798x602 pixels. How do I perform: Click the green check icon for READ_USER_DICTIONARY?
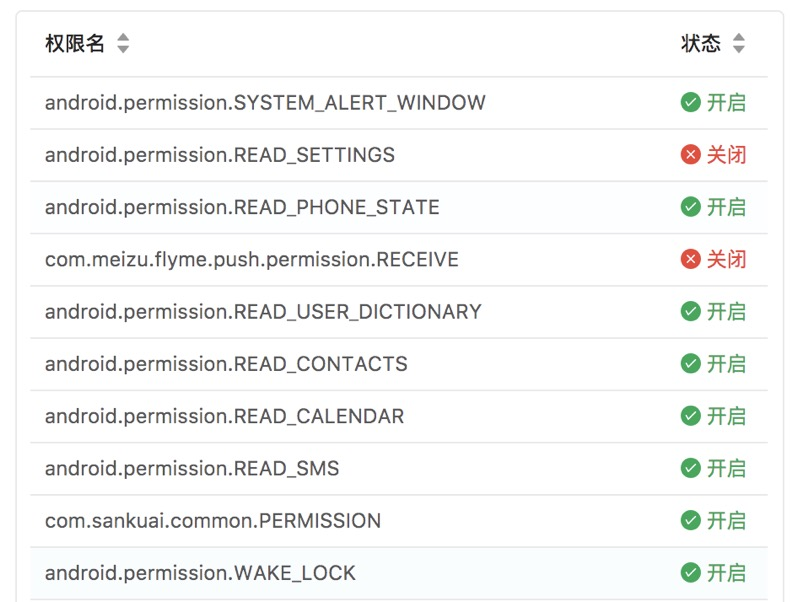[690, 312]
